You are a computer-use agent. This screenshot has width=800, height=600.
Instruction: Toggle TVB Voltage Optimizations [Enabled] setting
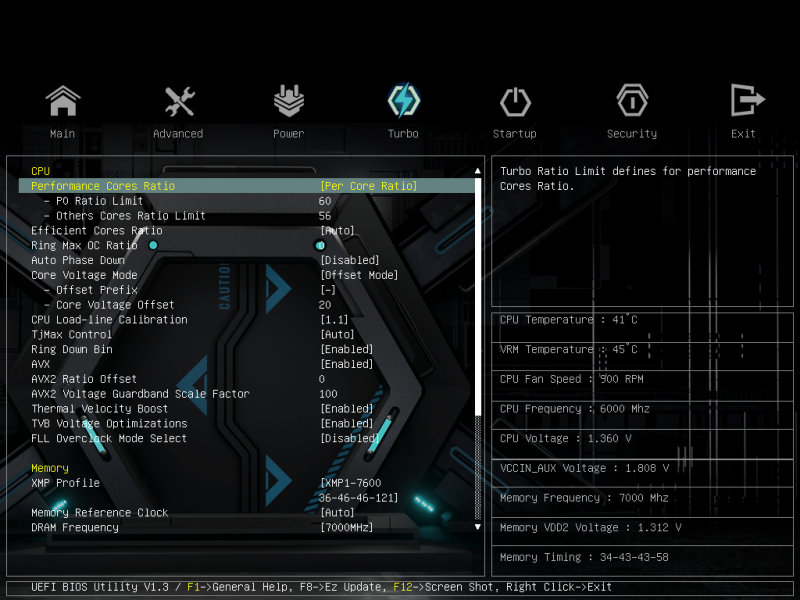346,423
